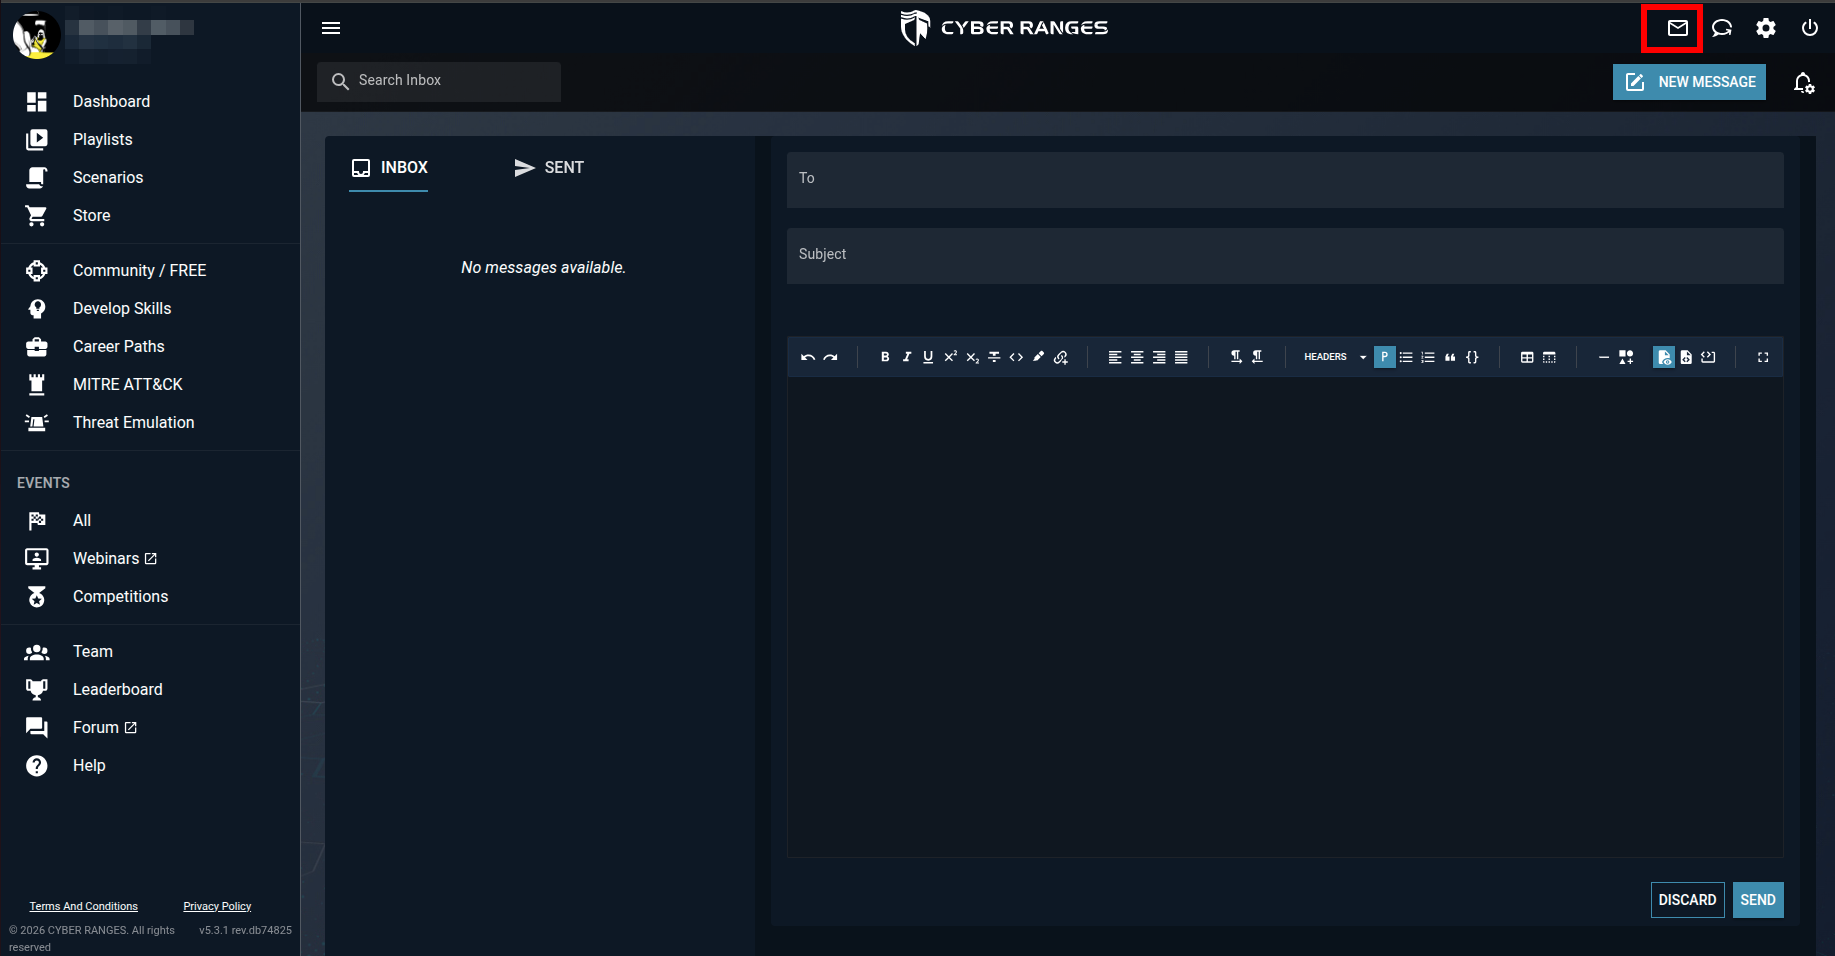
Task: Insert a link in the editor
Action: (x=1061, y=357)
